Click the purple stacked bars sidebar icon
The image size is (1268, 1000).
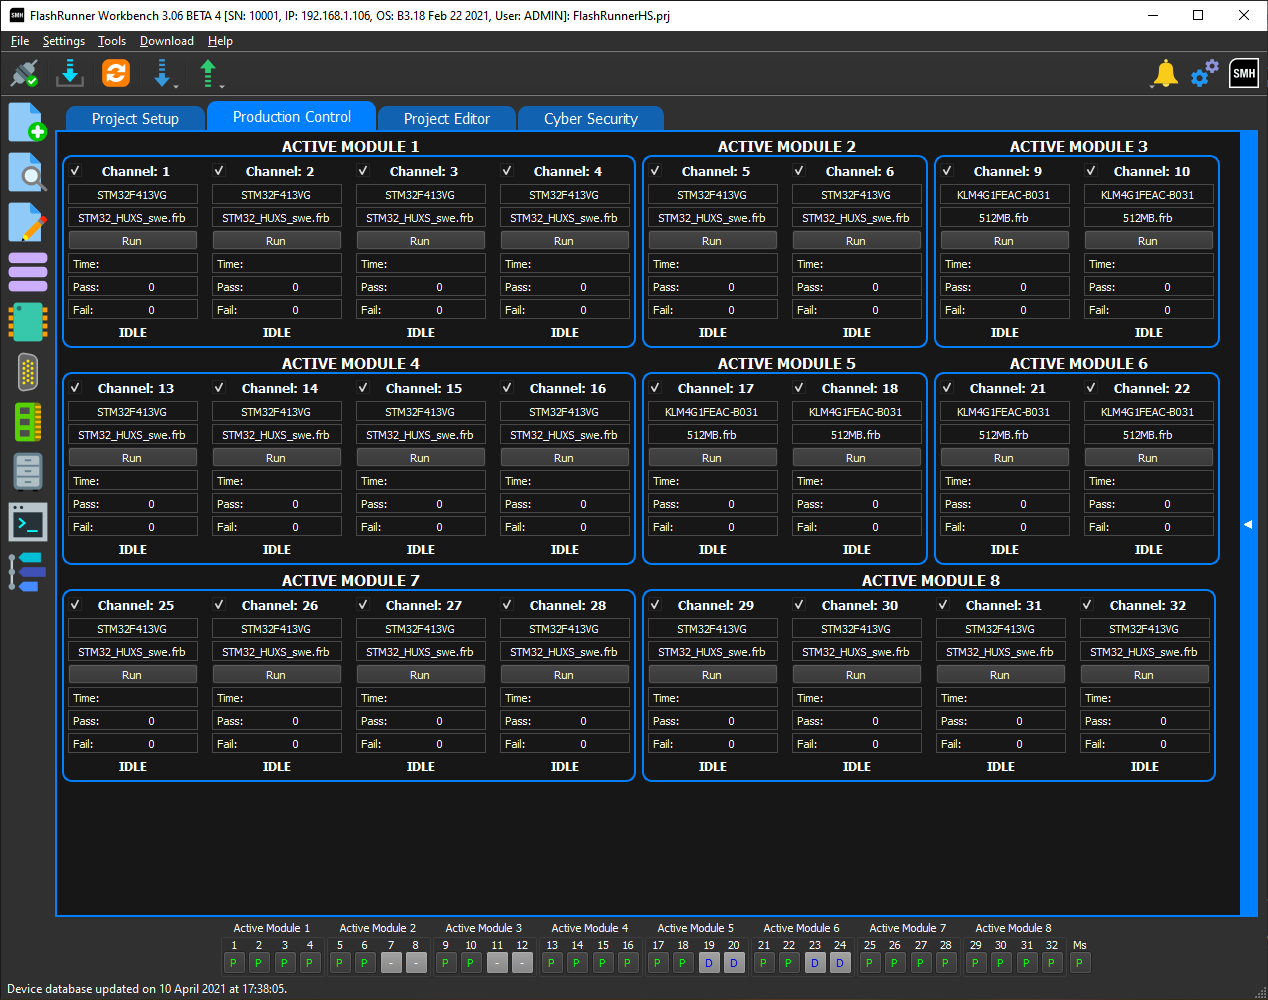point(27,272)
